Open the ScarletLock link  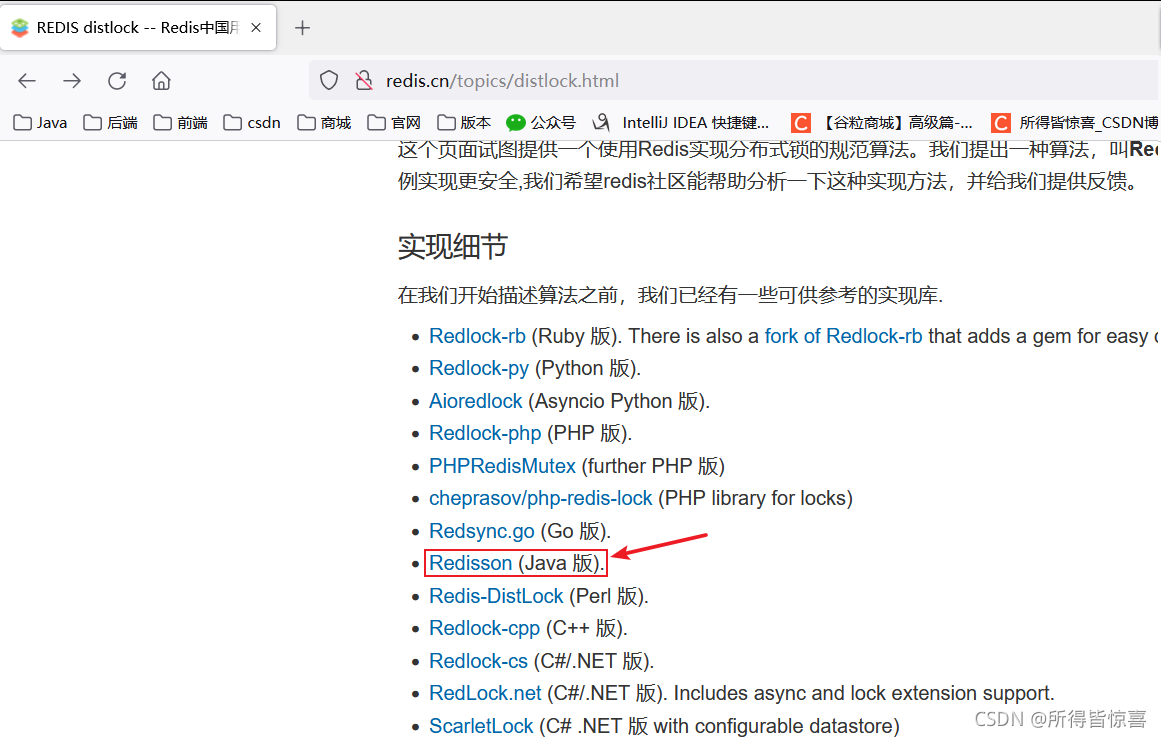(481, 726)
